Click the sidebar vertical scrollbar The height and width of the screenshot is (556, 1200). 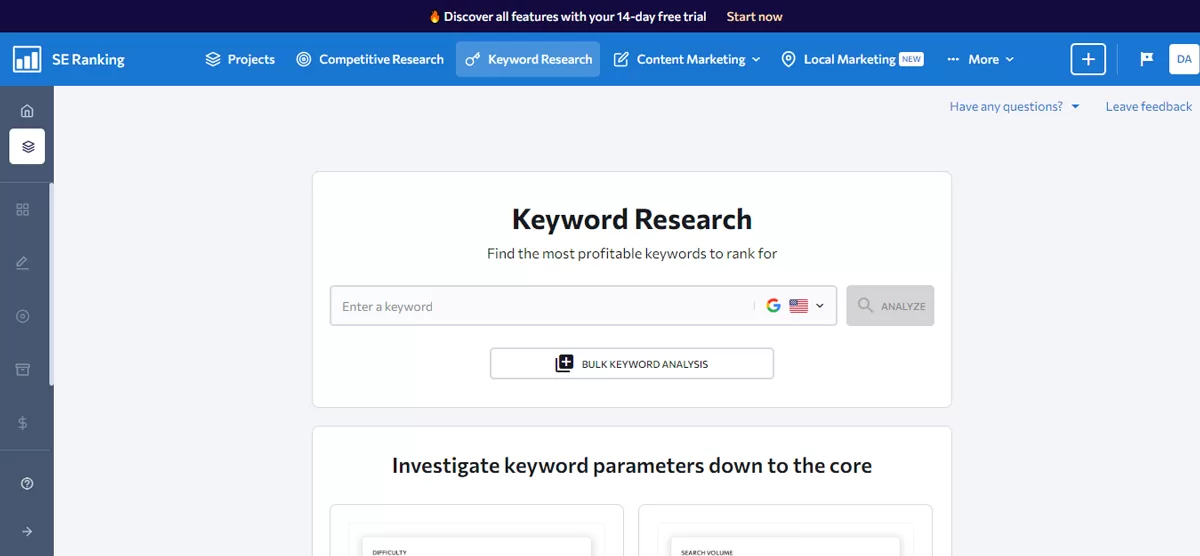(52, 283)
